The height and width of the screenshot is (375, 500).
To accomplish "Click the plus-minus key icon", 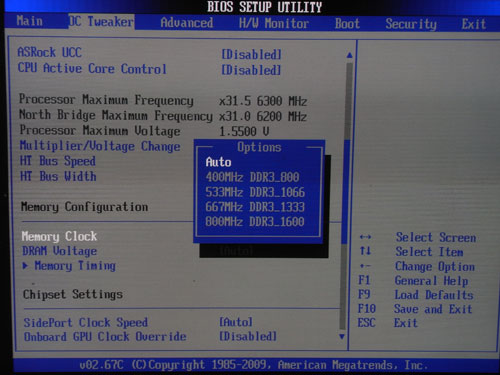I will 365,266.
